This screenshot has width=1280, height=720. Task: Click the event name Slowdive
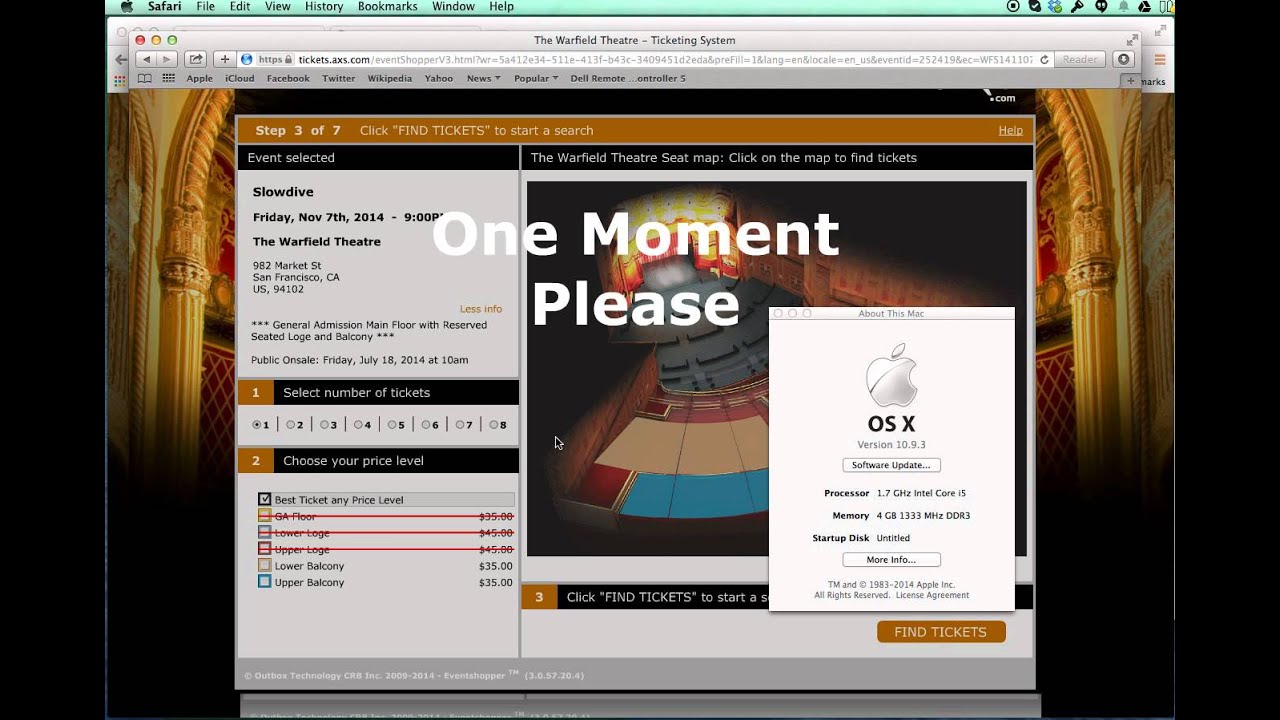coord(283,192)
